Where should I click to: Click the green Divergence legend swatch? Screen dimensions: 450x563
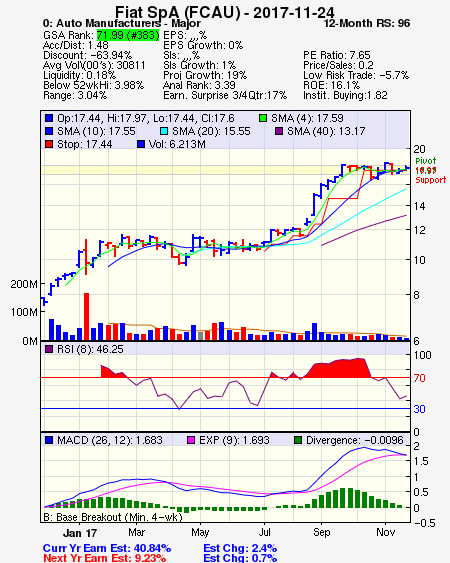298,440
